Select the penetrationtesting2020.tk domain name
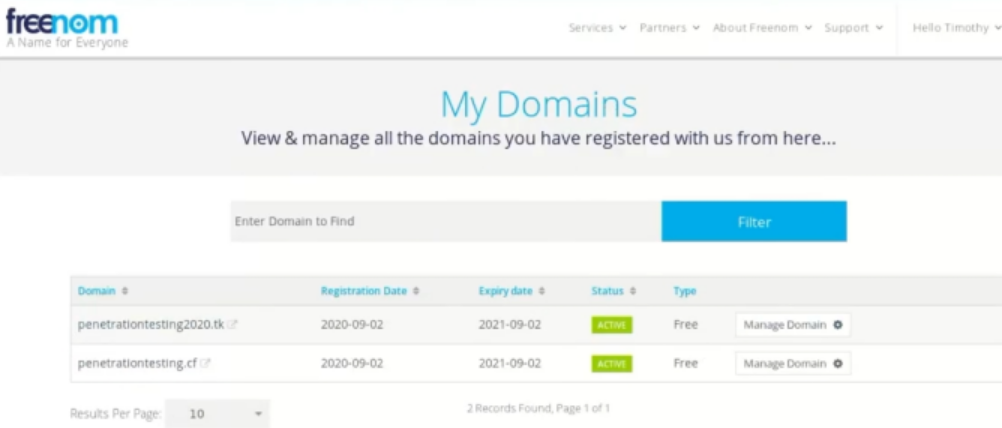 tap(151, 325)
